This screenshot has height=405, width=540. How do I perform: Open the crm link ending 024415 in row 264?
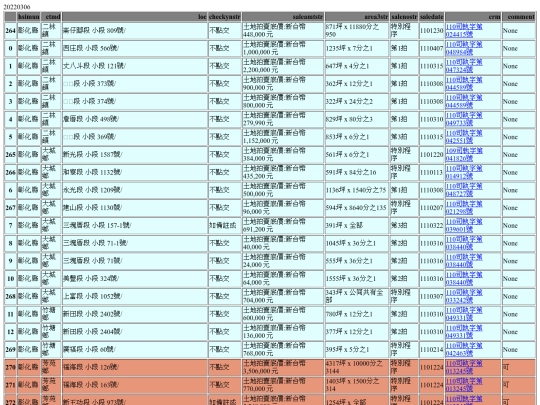click(464, 30)
